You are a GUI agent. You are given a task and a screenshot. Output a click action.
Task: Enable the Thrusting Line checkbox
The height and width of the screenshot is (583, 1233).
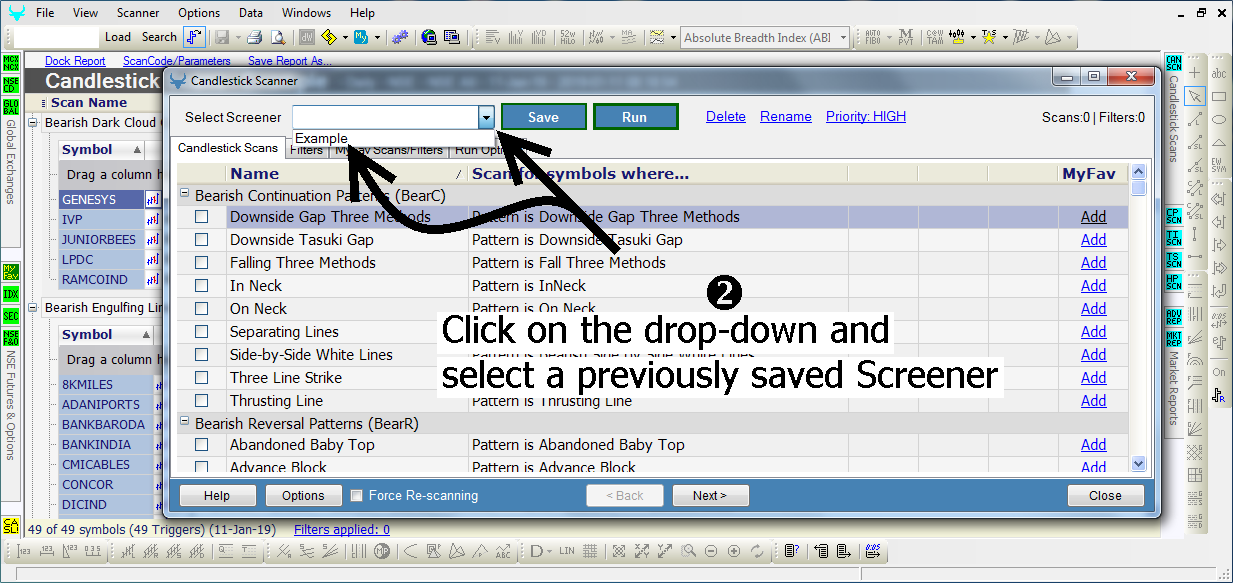[202, 401]
